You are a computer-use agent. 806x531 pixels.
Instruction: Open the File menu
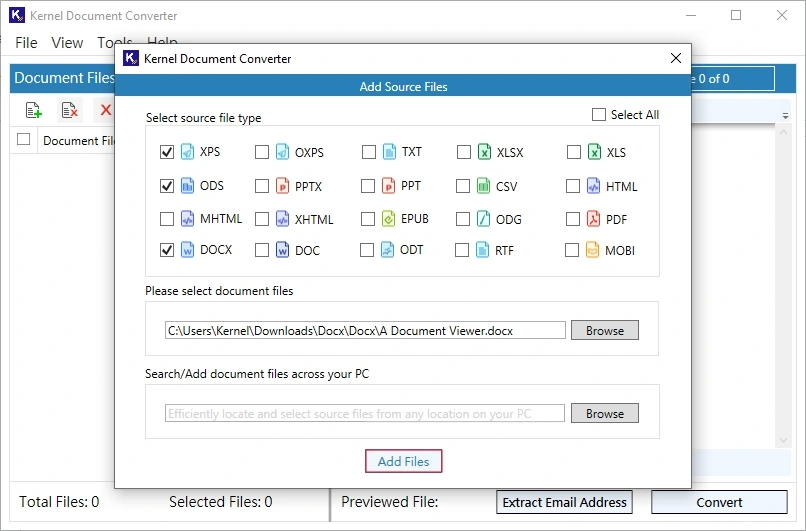[26, 43]
